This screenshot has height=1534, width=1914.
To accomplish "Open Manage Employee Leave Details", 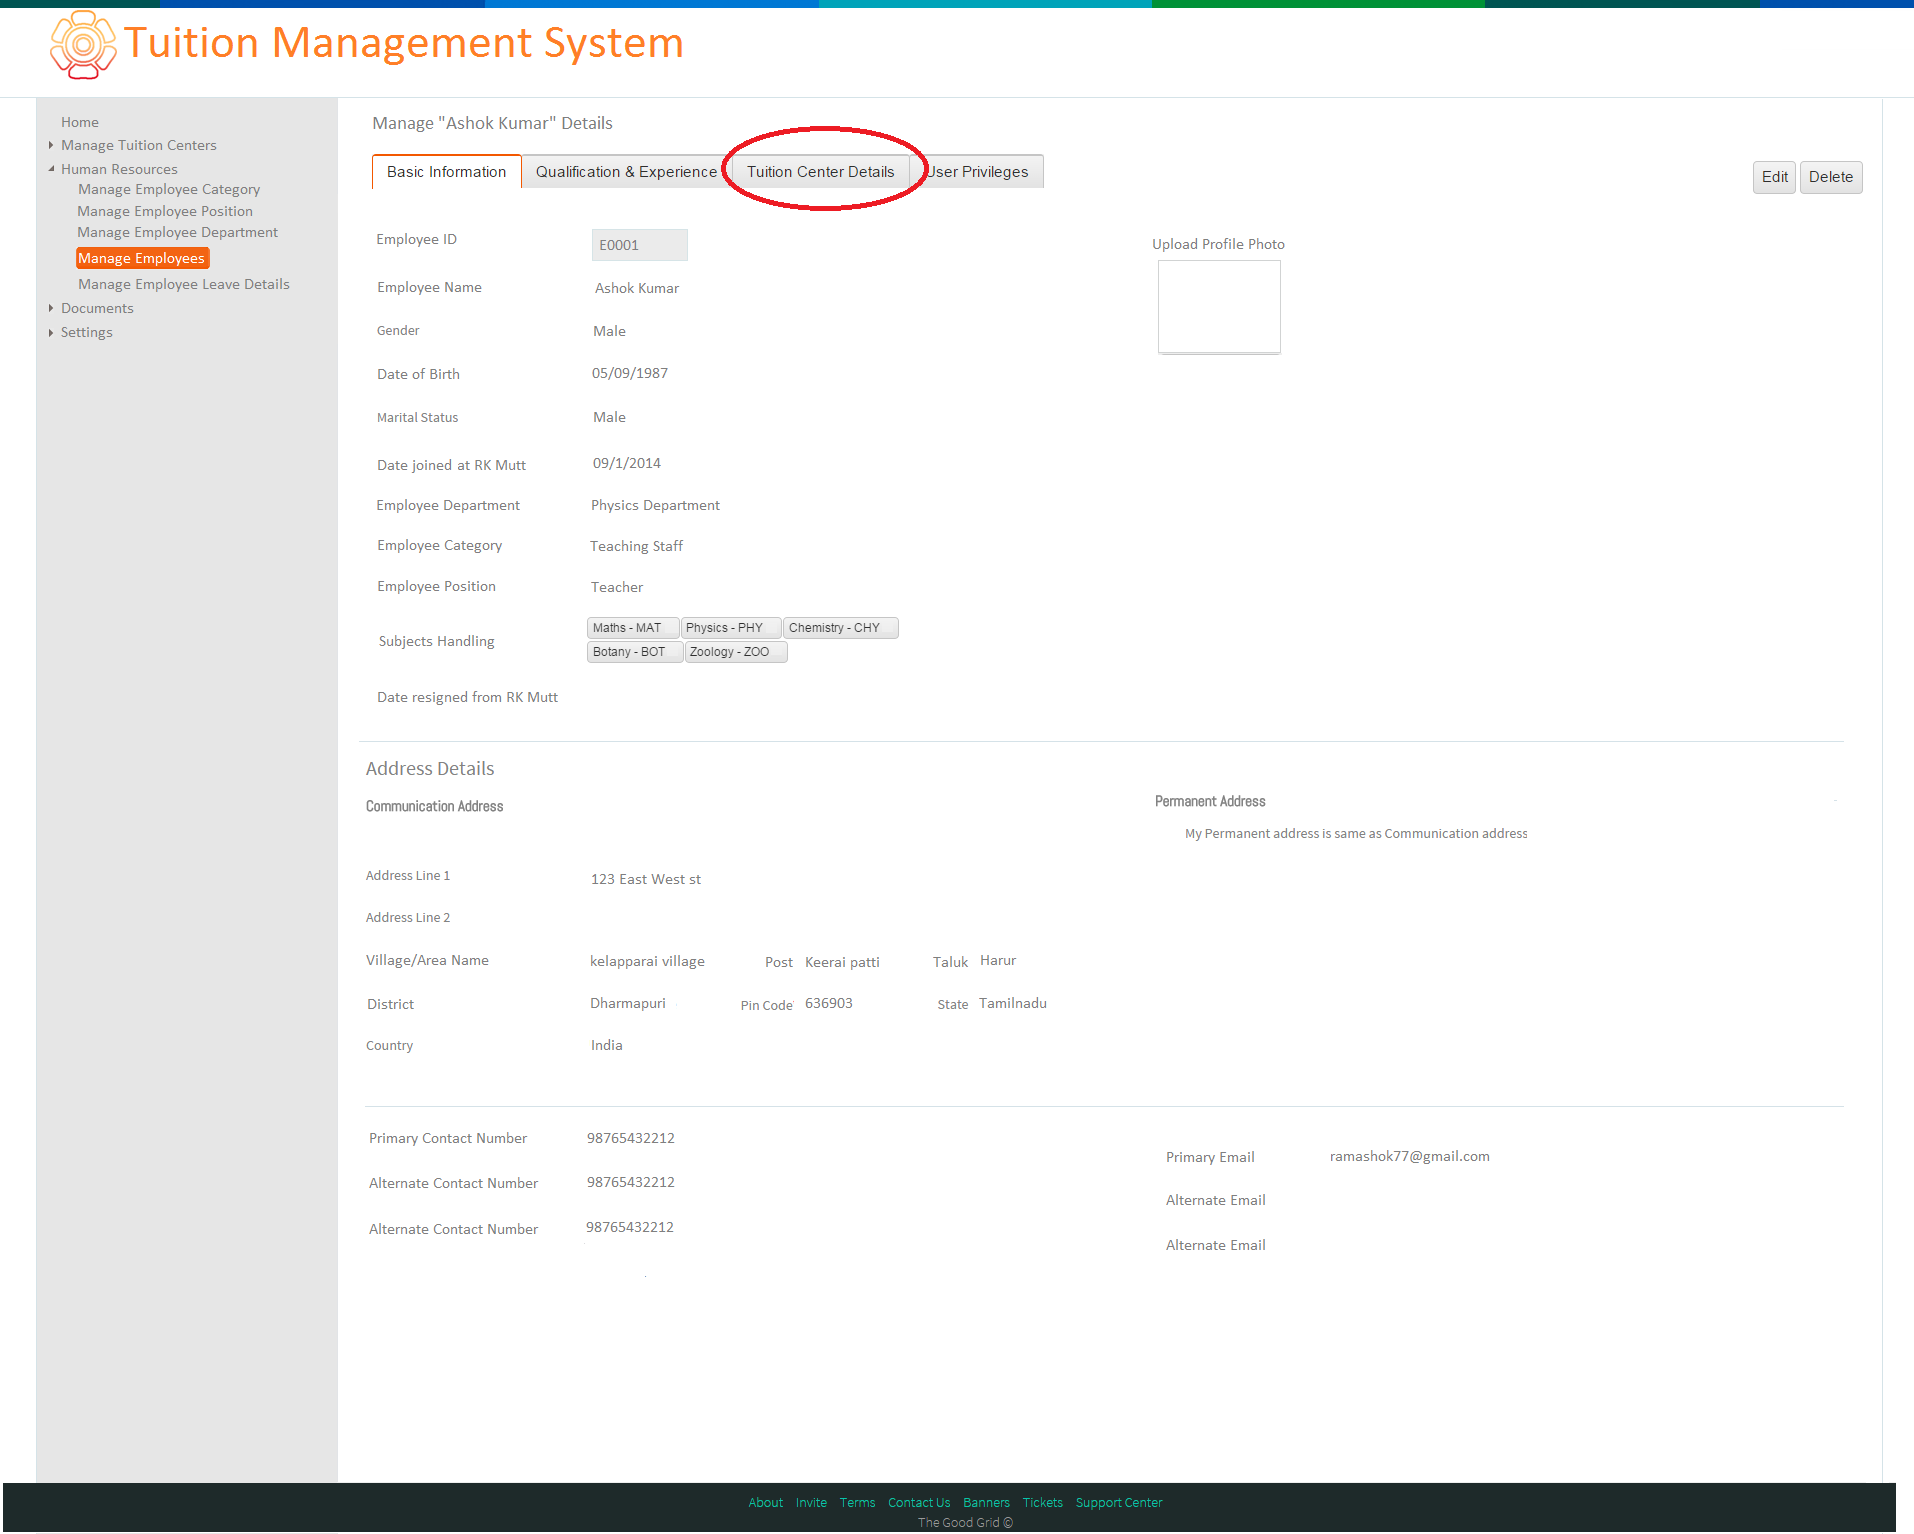I will click(184, 284).
